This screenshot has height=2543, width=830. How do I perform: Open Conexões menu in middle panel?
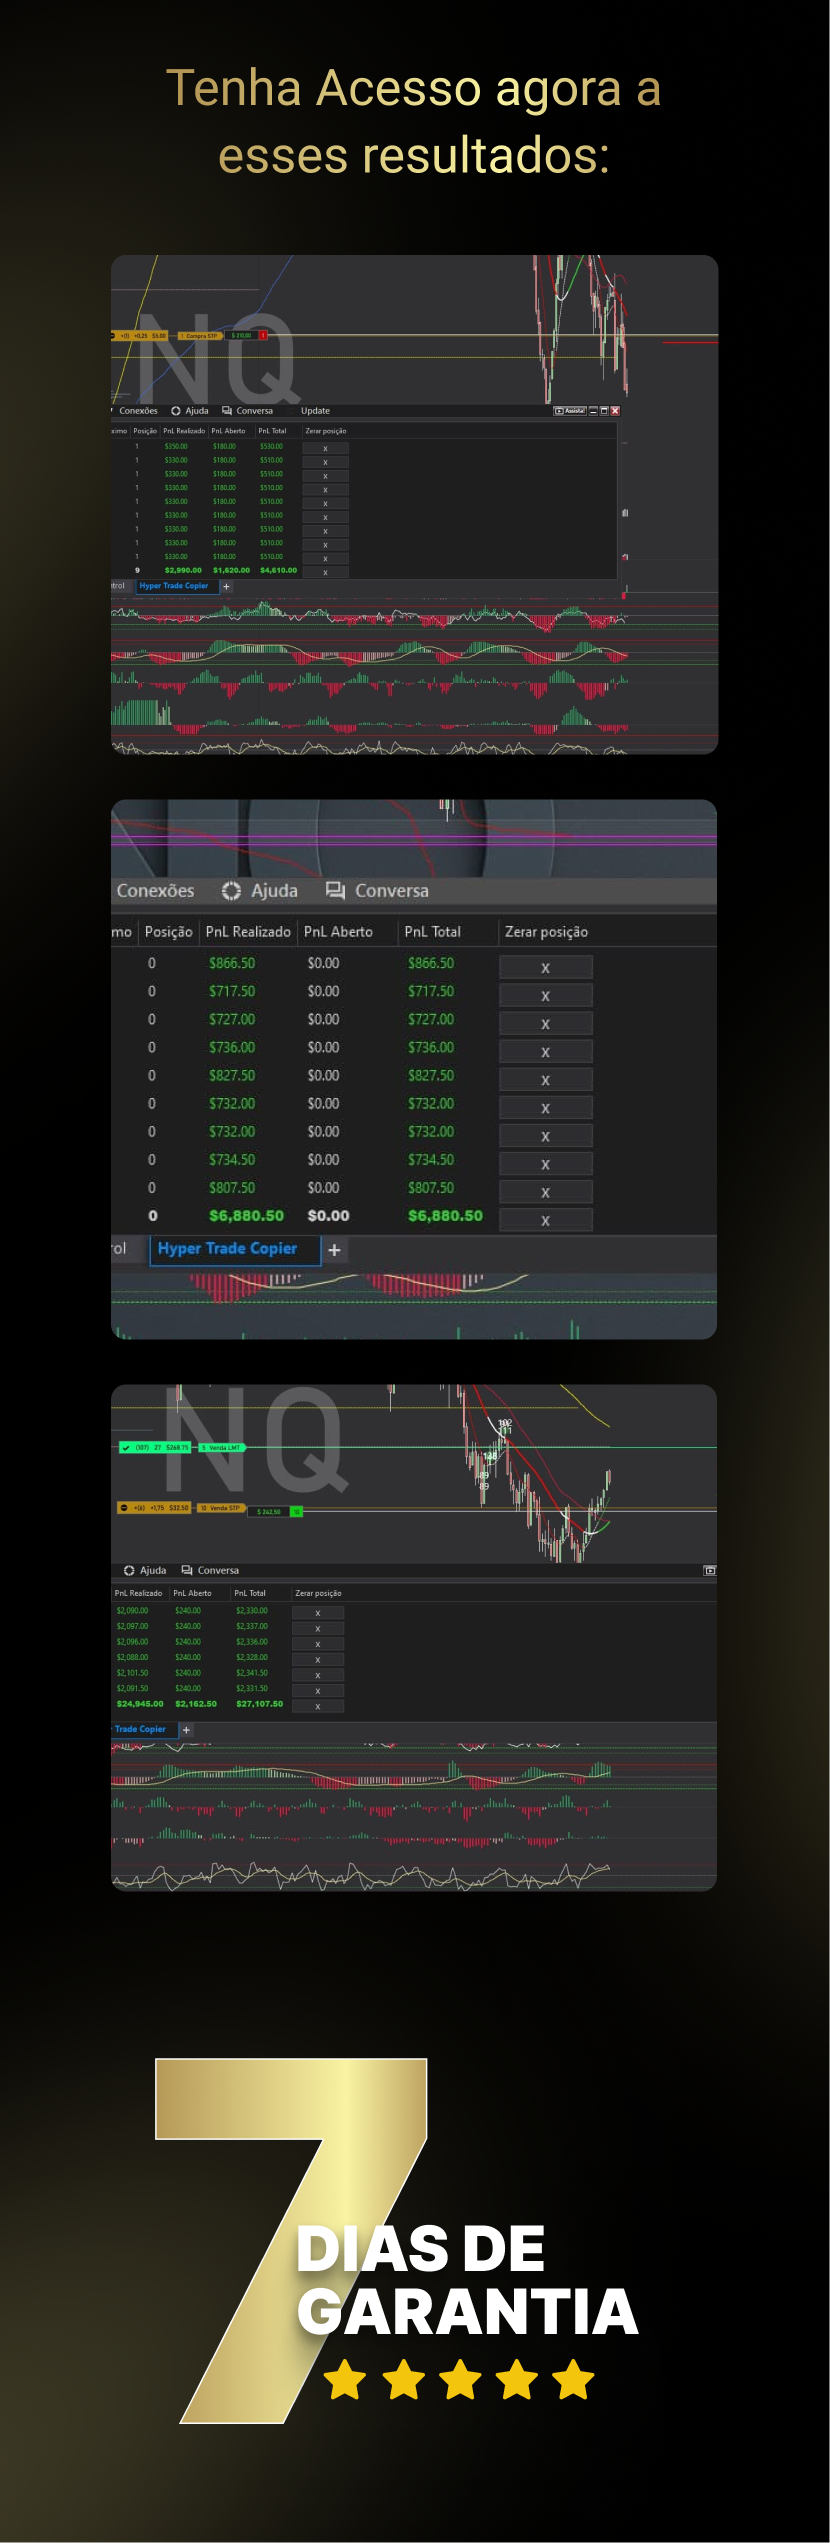[x=155, y=891]
